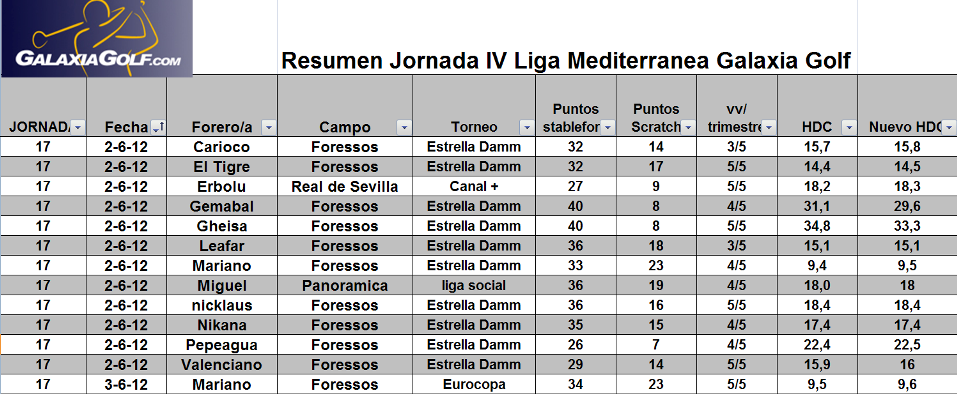The height and width of the screenshot is (394, 957).
Task: Select the Real de Sevilla campo cell
Action: [345, 187]
